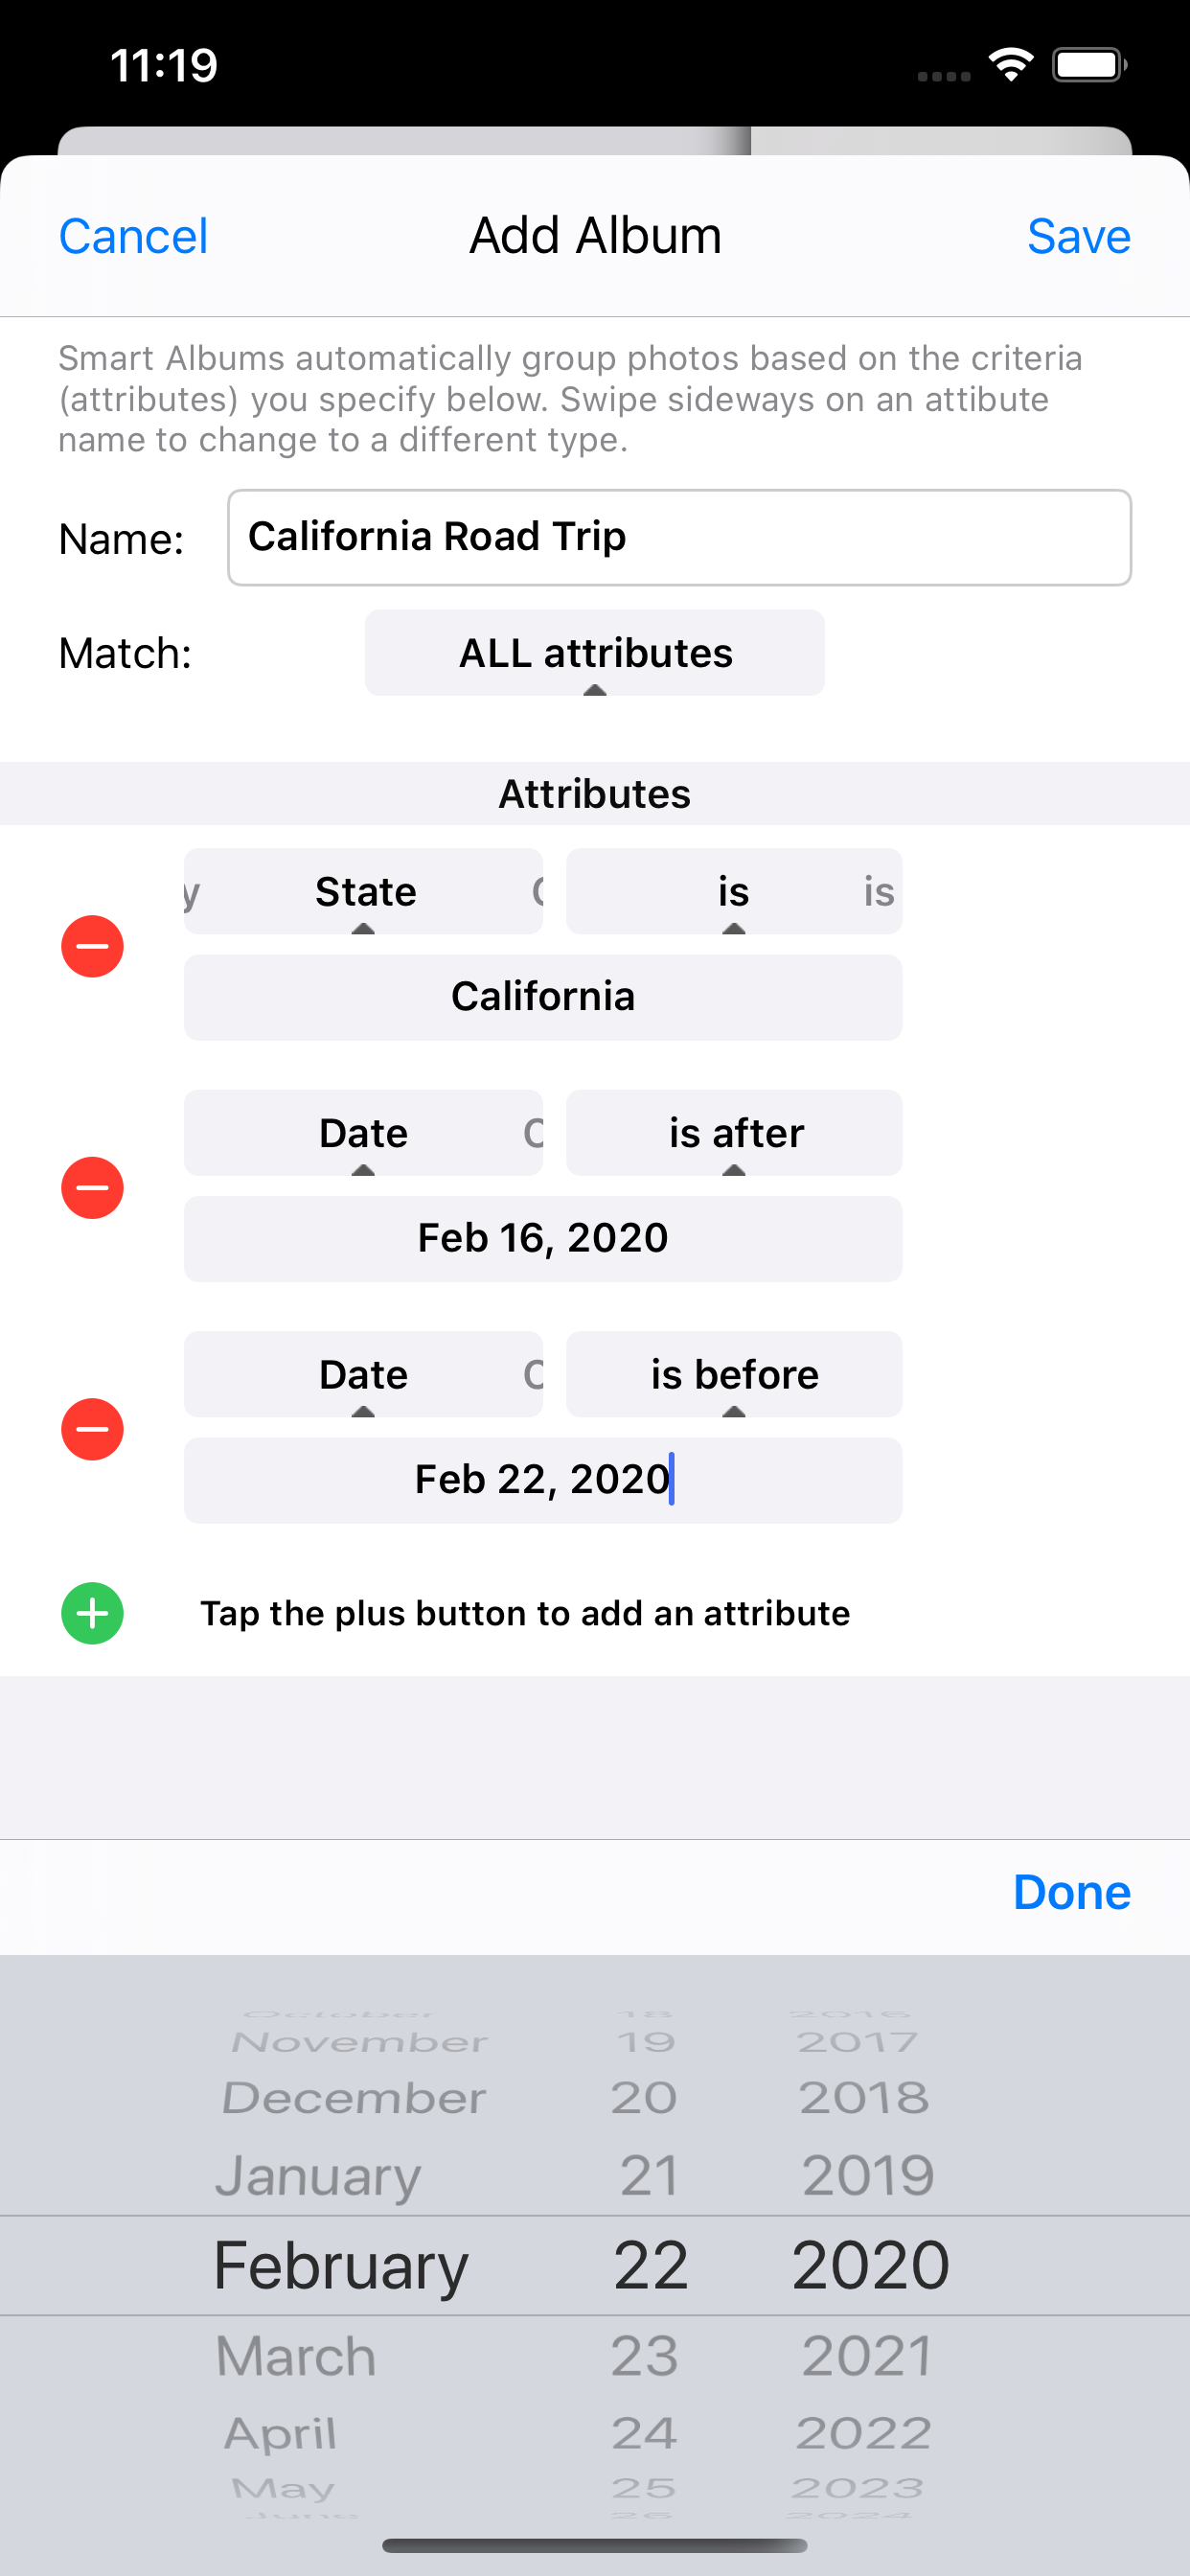This screenshot has height=2576, width=1190.
Task: Edit the album Name text field
Action: point(679,537)
